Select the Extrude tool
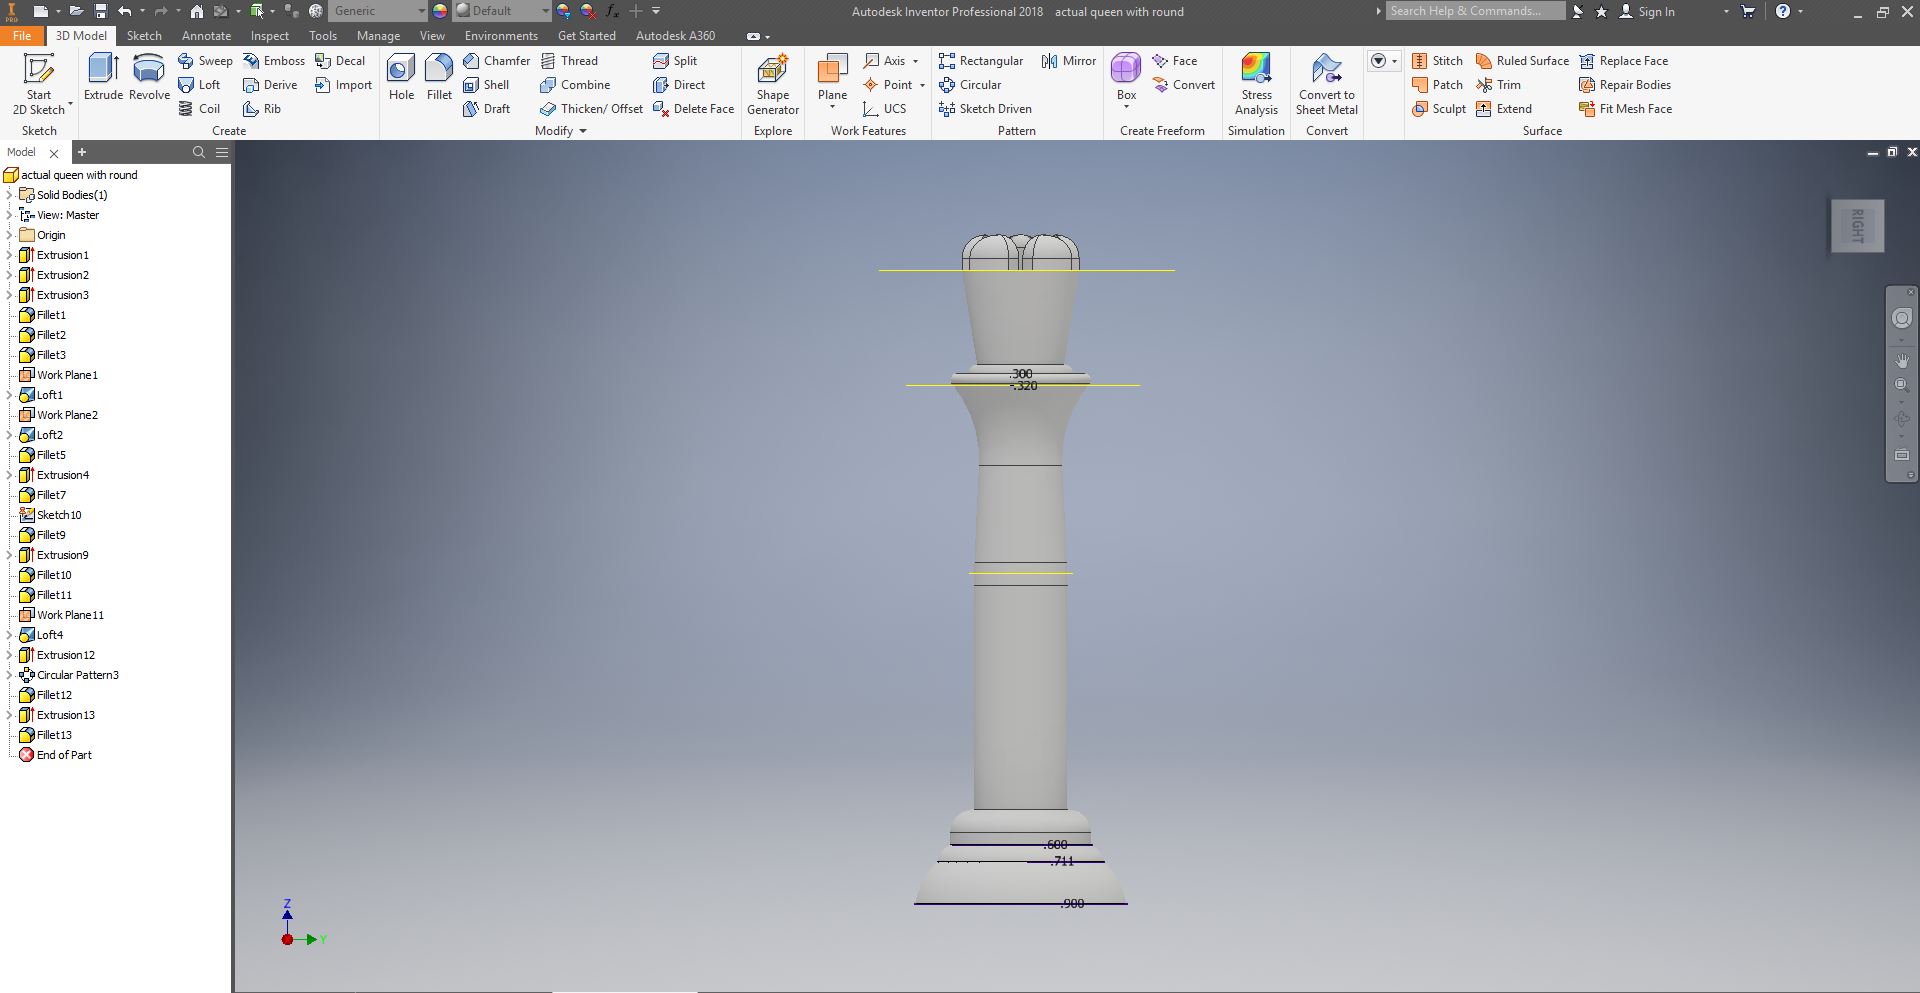This screenshot has height=993, width=1920. click(x=103, y=77)
